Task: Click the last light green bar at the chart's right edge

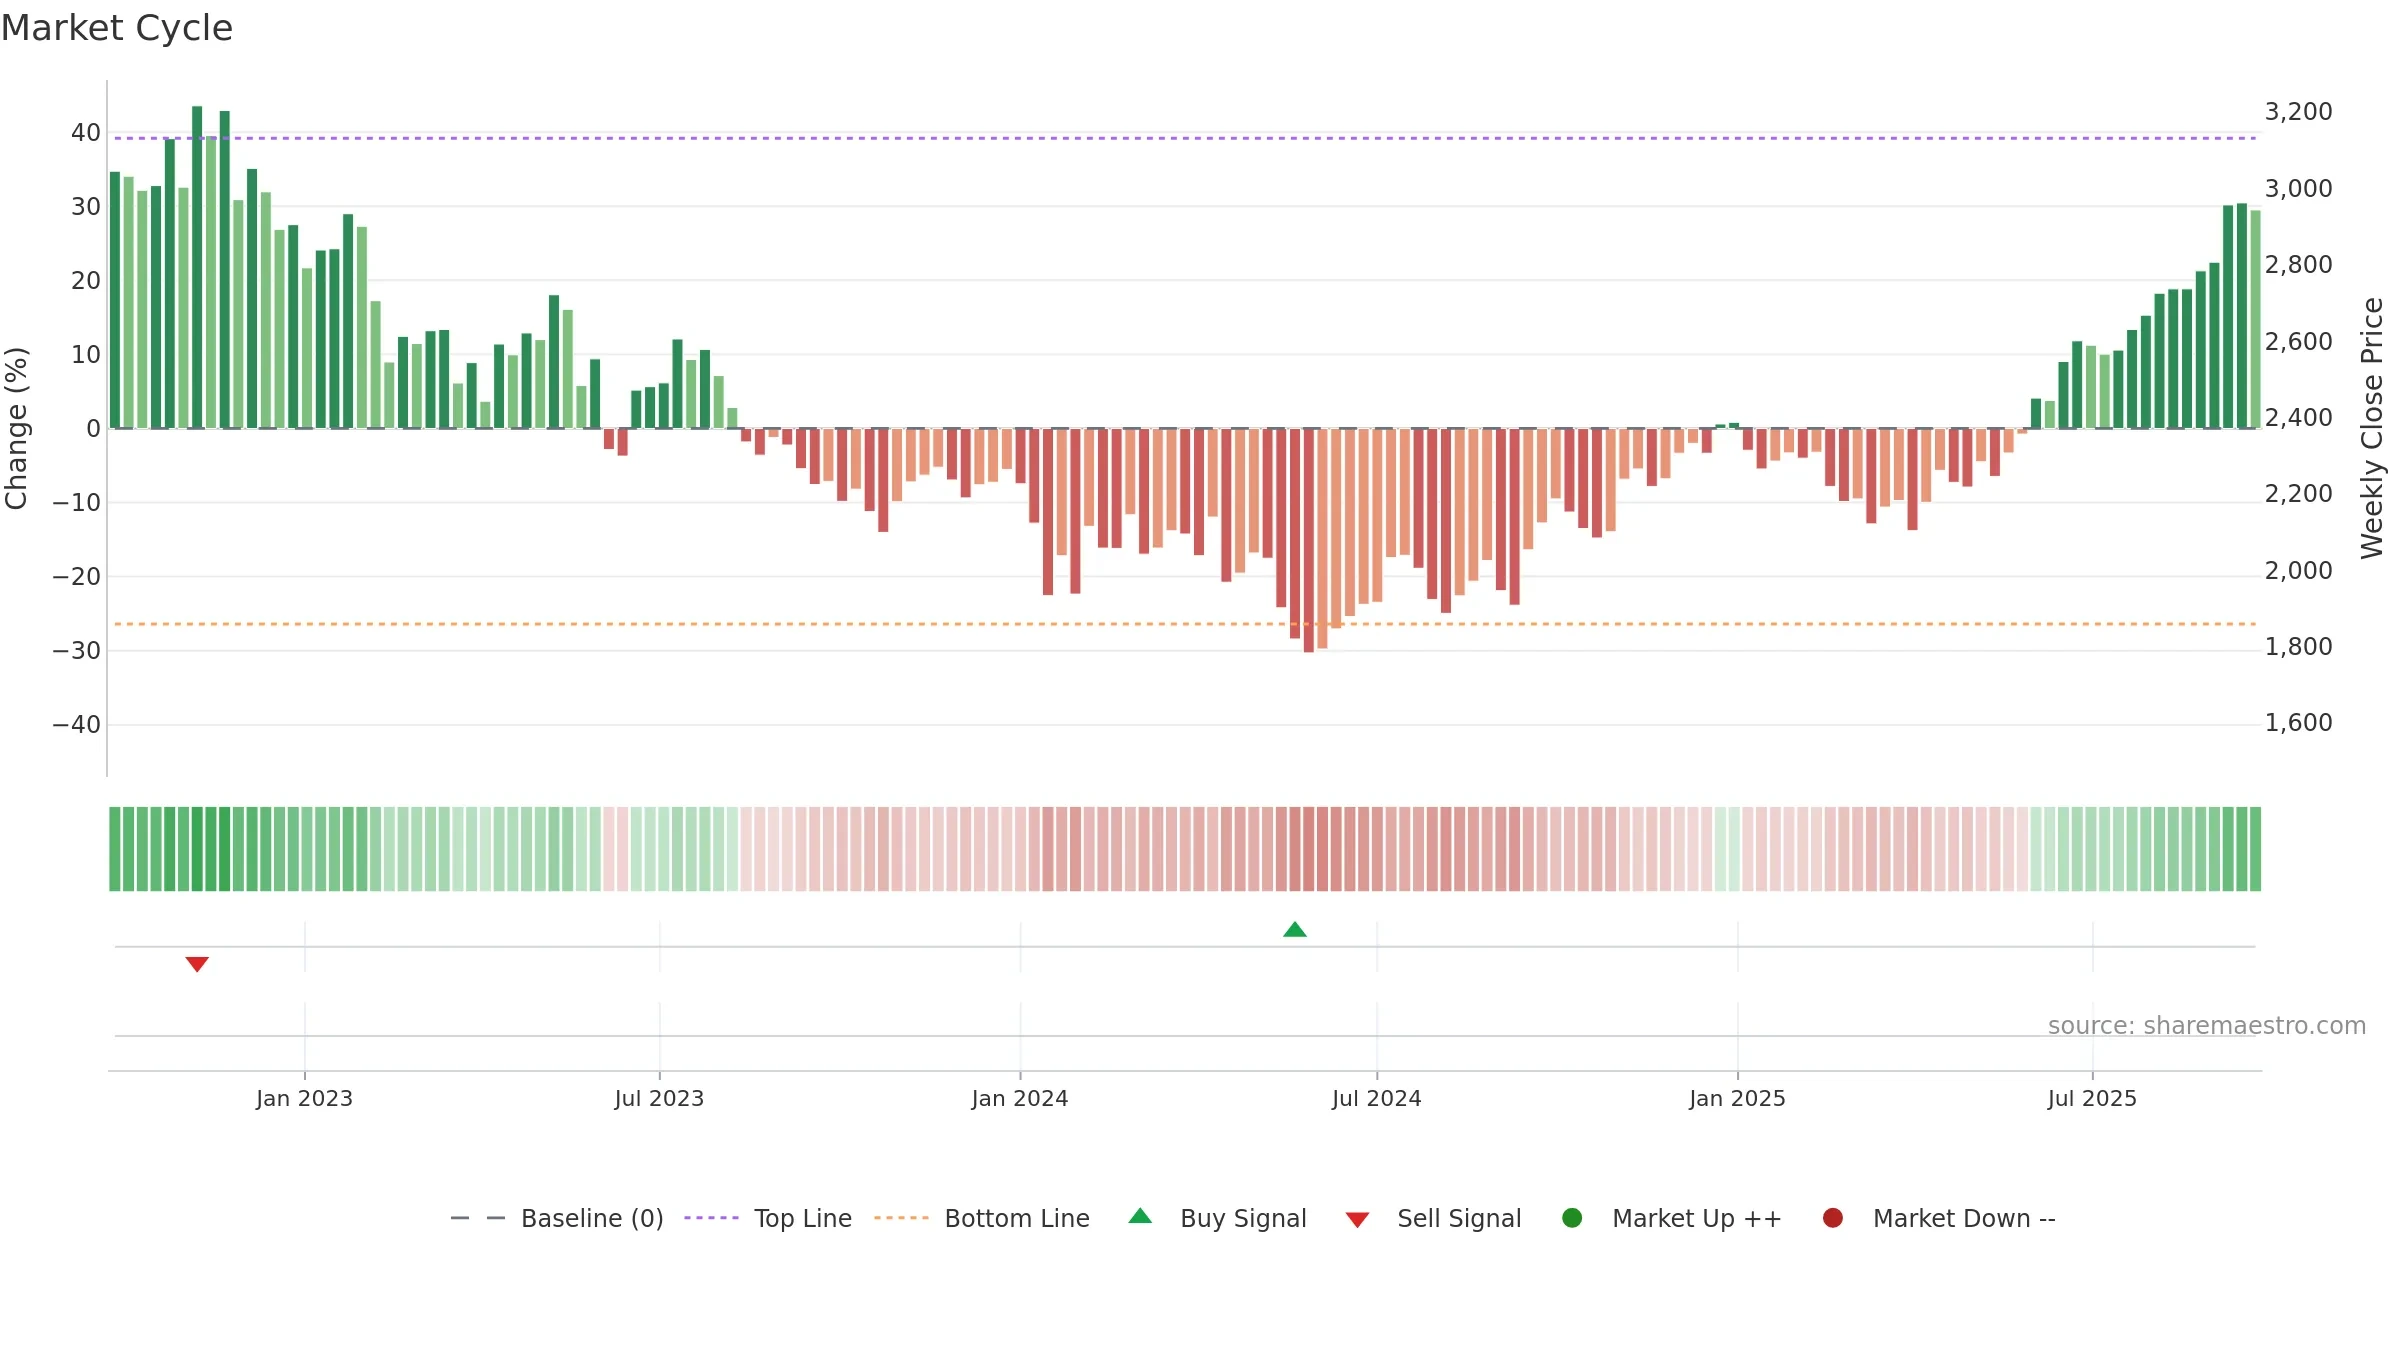Action: tap(2255, 319)
